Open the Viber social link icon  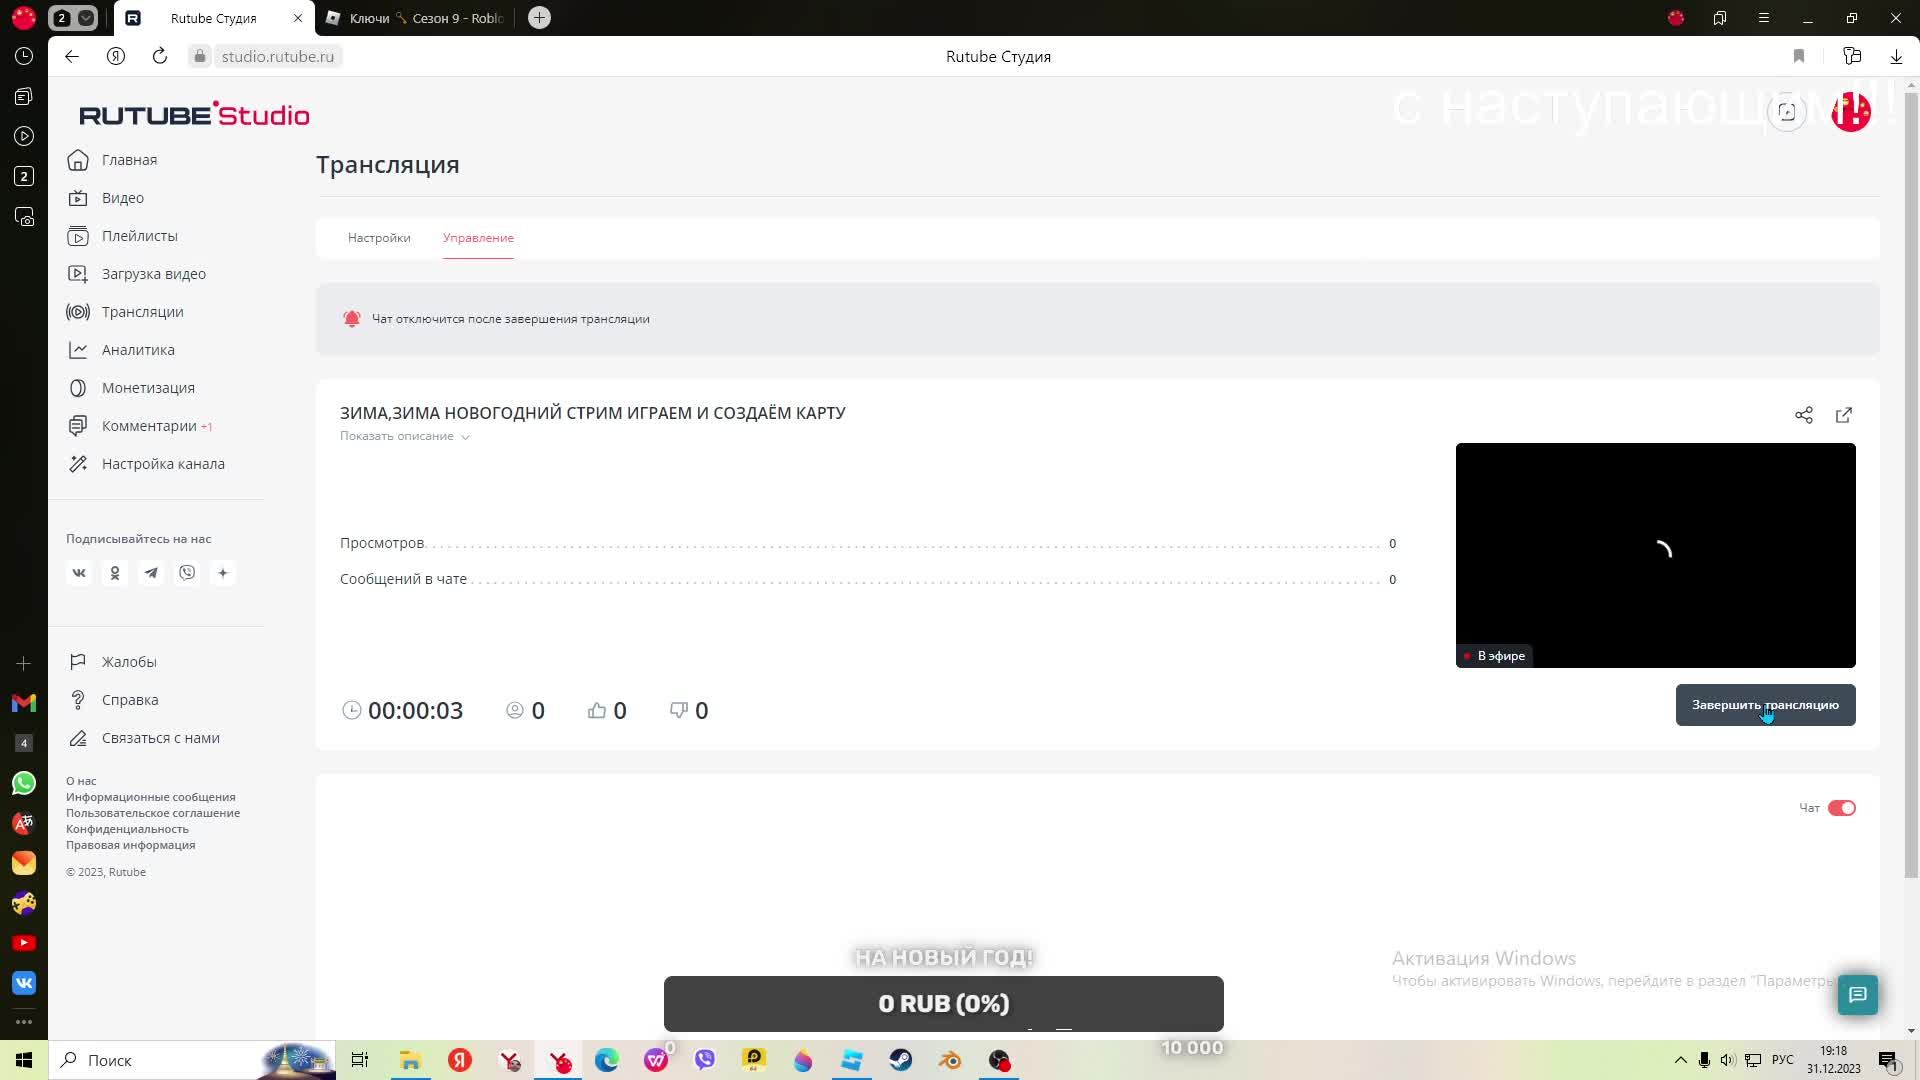(187, 573)
